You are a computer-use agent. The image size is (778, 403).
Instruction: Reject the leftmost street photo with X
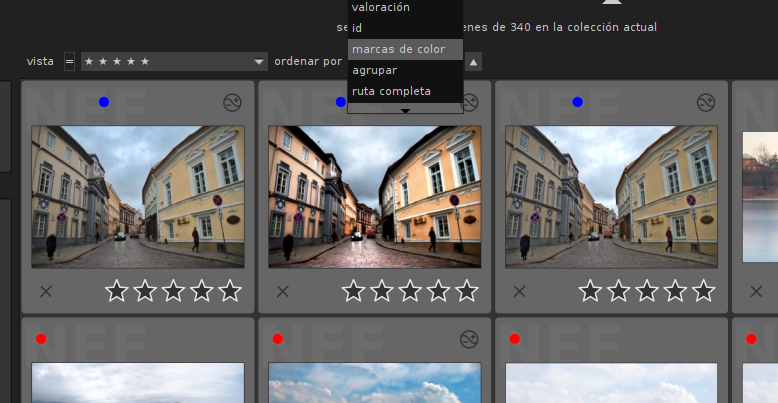46,291
